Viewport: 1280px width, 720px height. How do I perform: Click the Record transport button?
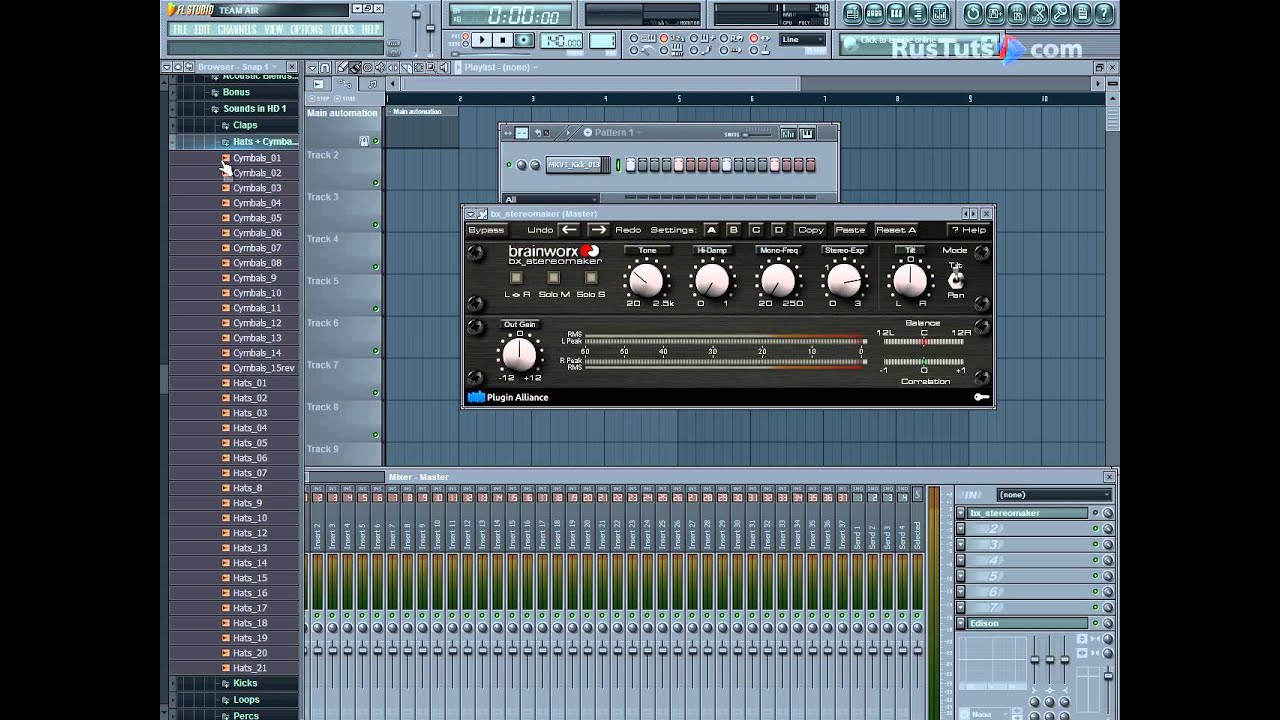coord(523,40)
